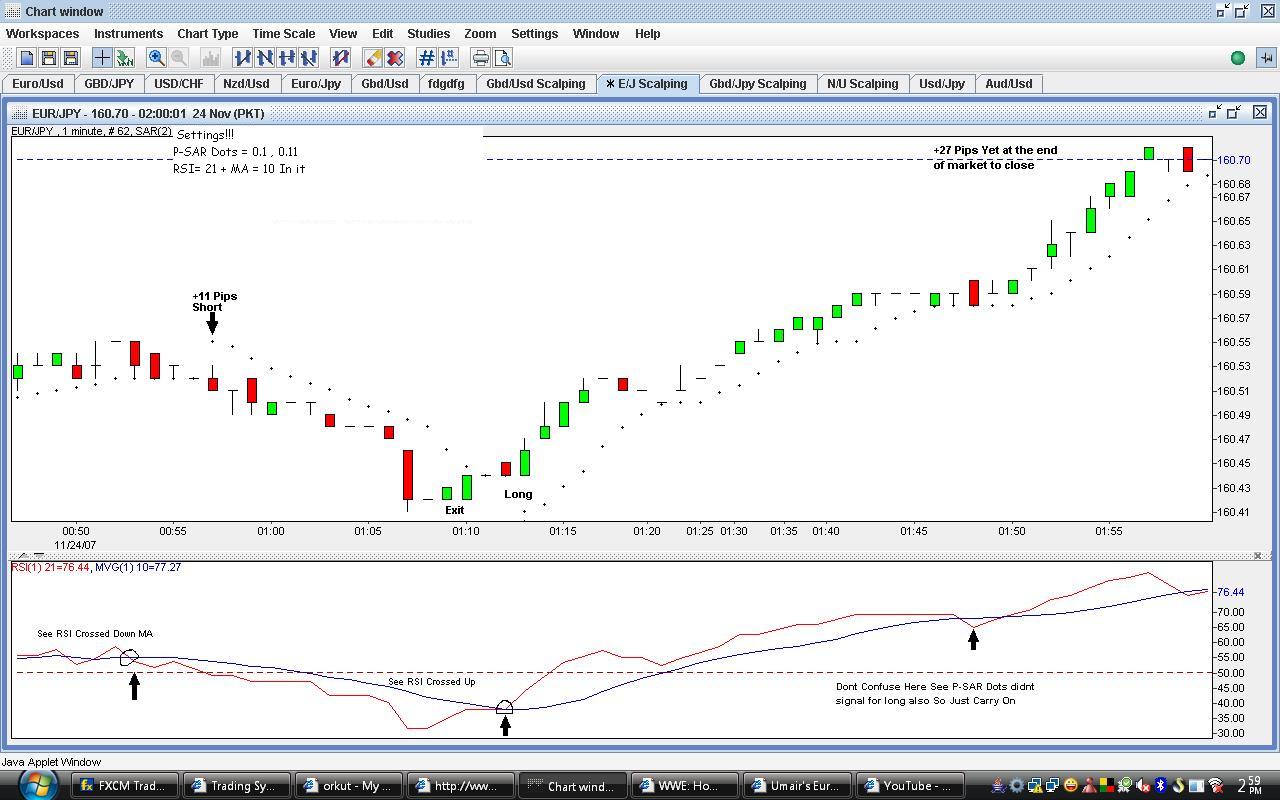Click the 76.44 RSI value label

tap(1231, 592)
